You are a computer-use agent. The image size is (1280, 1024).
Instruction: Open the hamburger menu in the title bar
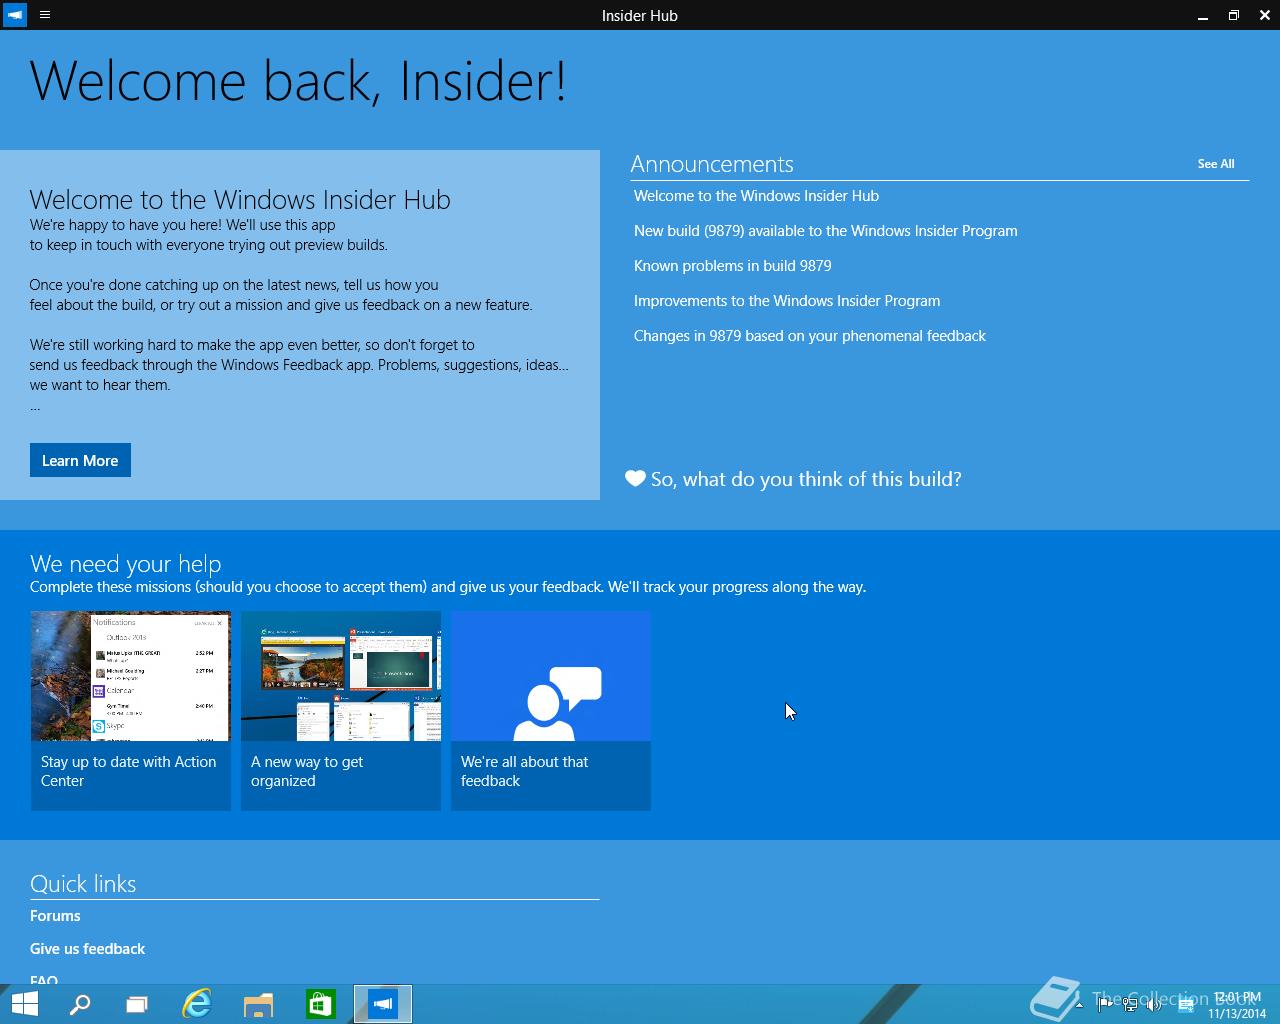[x=45, y=15]
